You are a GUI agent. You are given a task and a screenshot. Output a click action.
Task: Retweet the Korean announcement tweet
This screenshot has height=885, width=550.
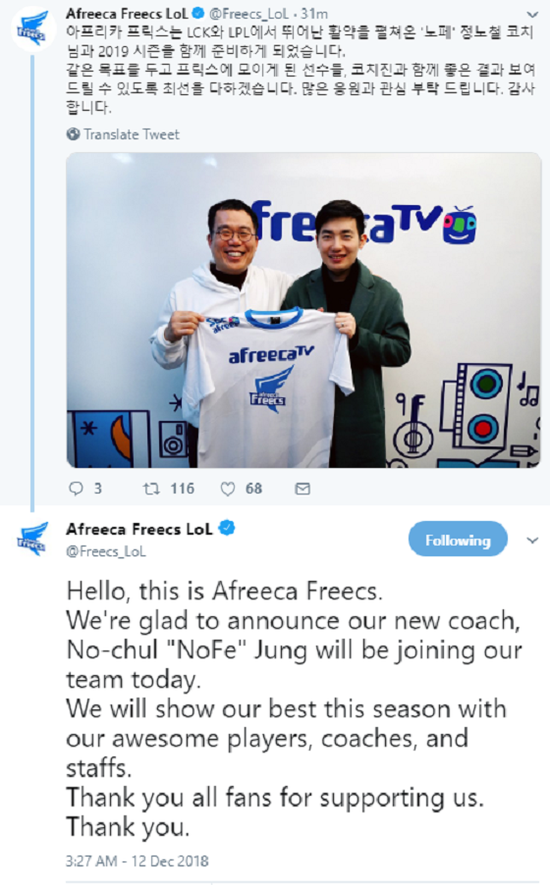click(151, 488)
